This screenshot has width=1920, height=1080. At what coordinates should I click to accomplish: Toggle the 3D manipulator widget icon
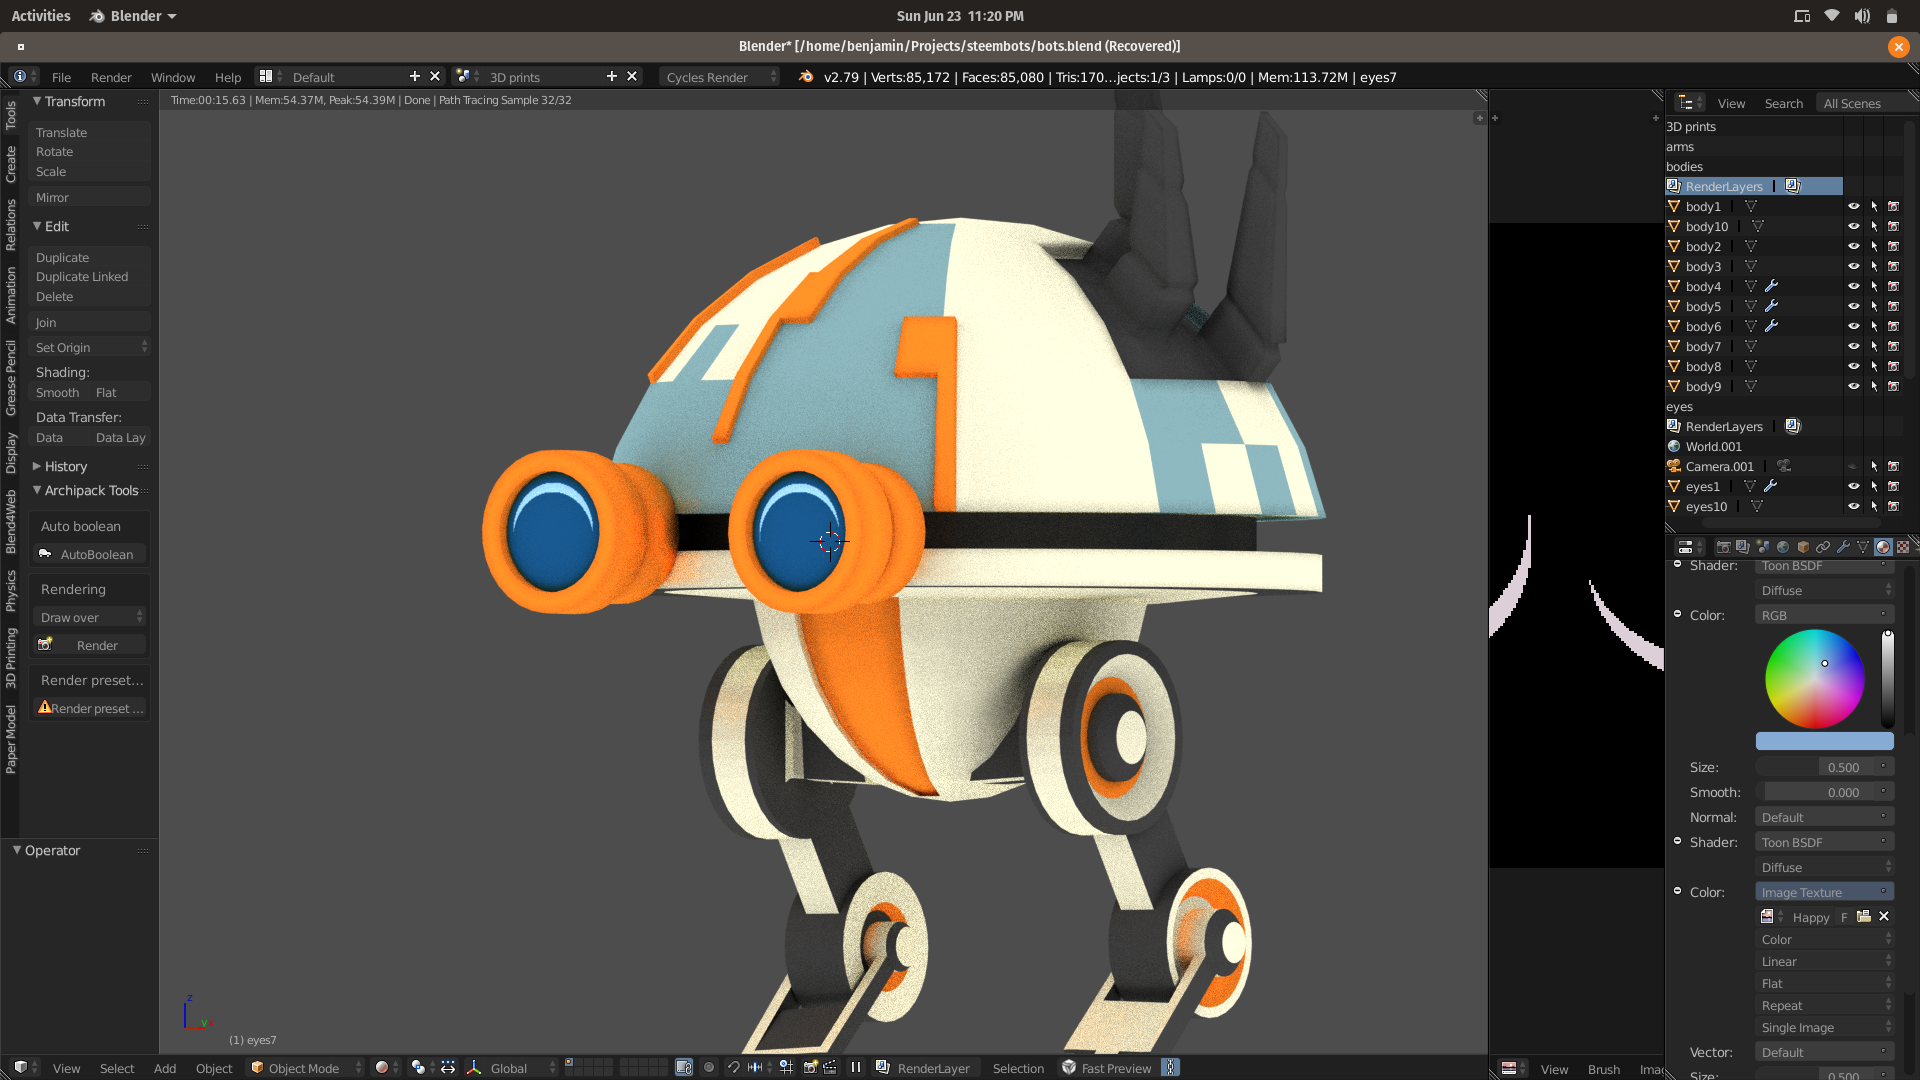[474, 1068]
